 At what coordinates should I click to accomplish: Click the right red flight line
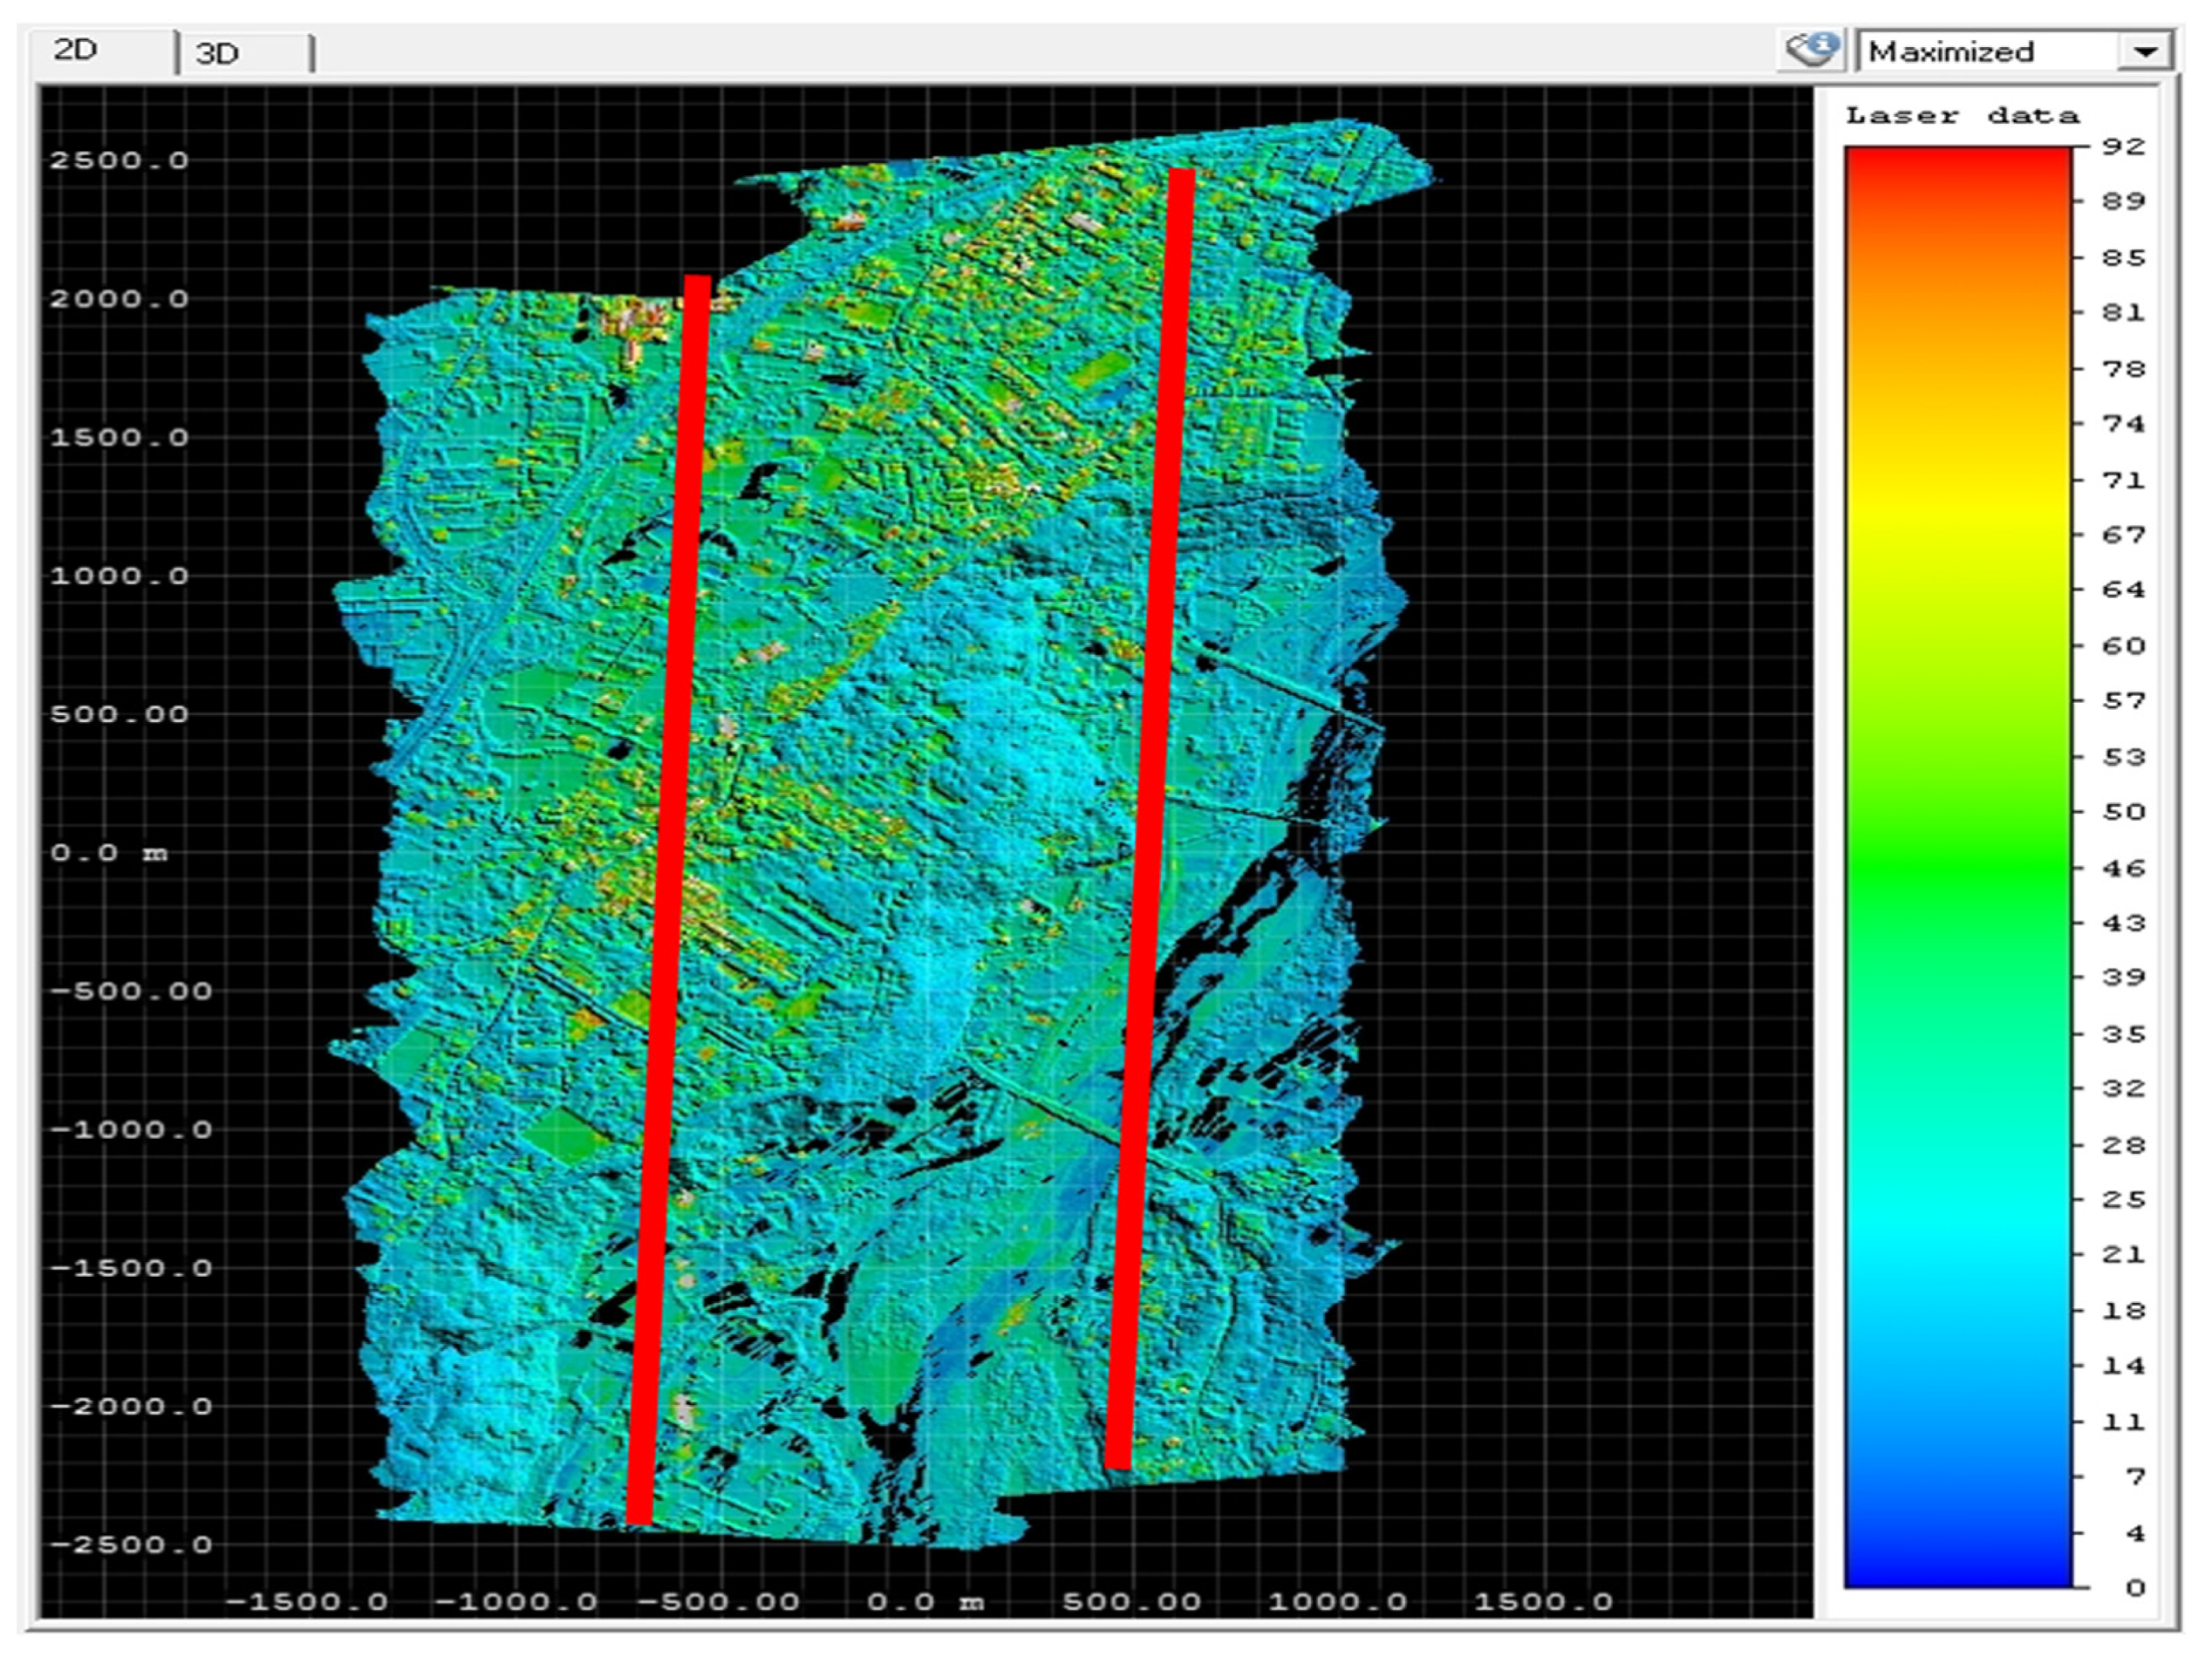pyautogui.click(x=1150, y=820)
